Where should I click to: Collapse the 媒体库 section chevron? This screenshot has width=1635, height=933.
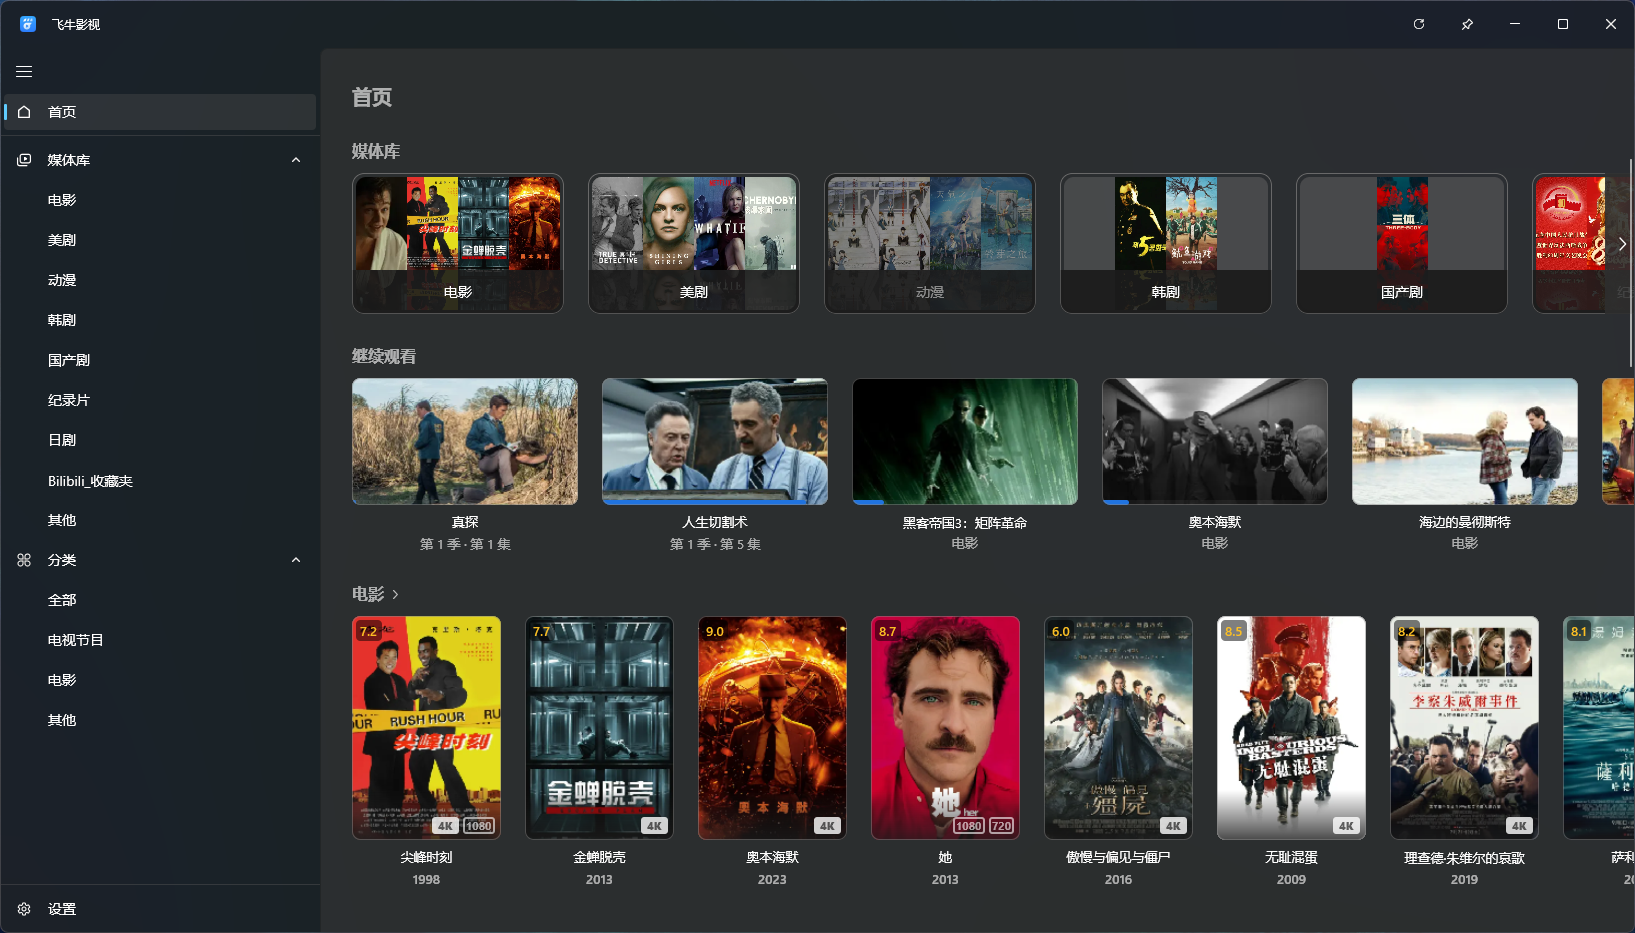(296, 160)
